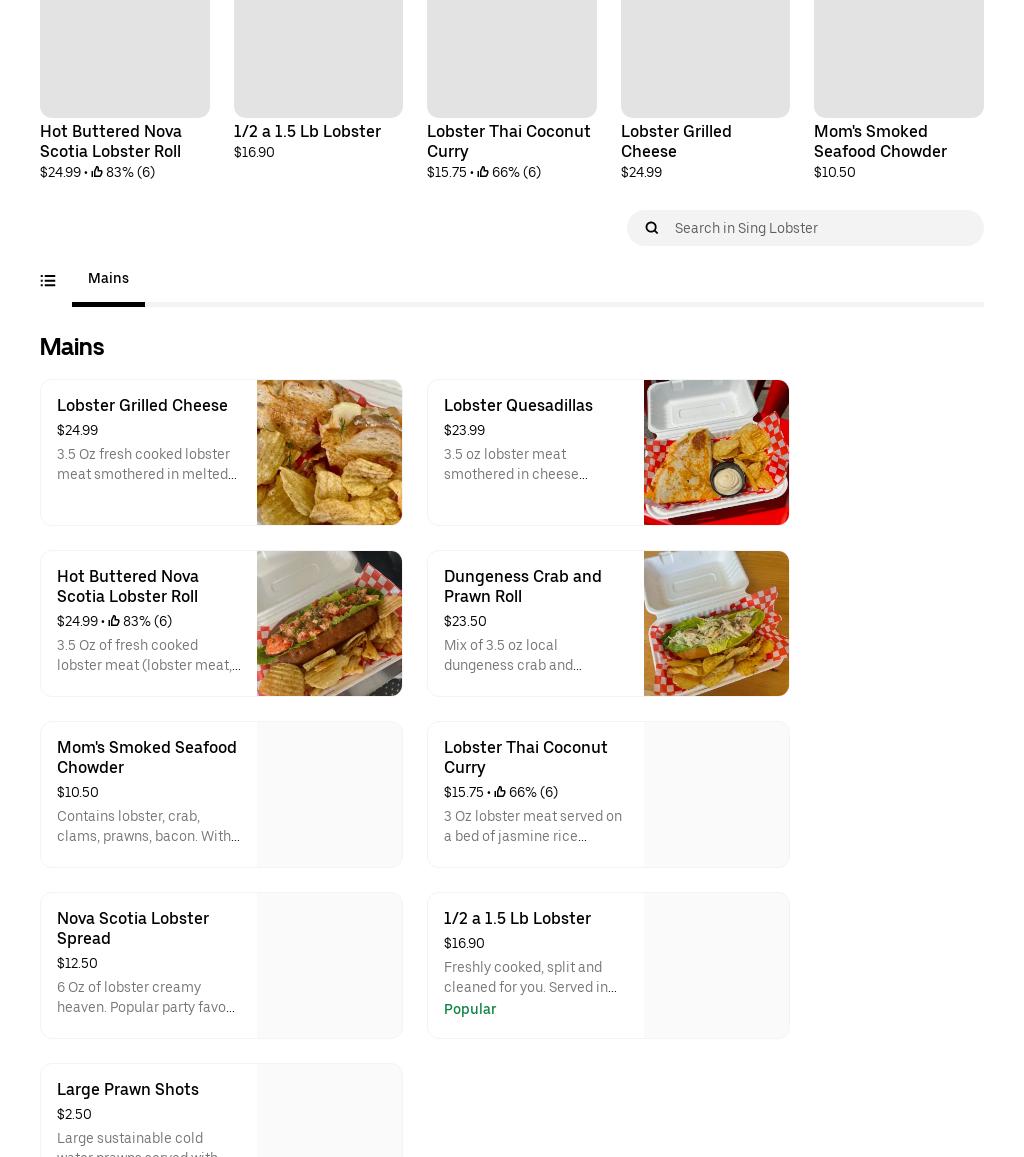Open Dungeness Crab and Prawn Roll photo
The width and height of the screenshot is (1024, 1157).
pos(716,623)
